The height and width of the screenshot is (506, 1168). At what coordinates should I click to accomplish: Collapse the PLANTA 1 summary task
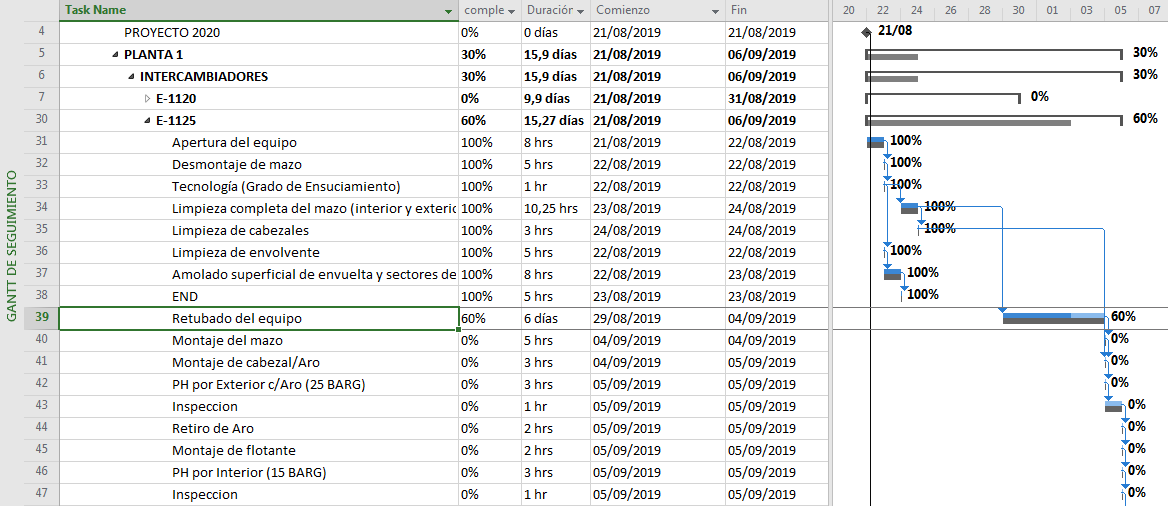pyautogui.click(x=115, y=55)
